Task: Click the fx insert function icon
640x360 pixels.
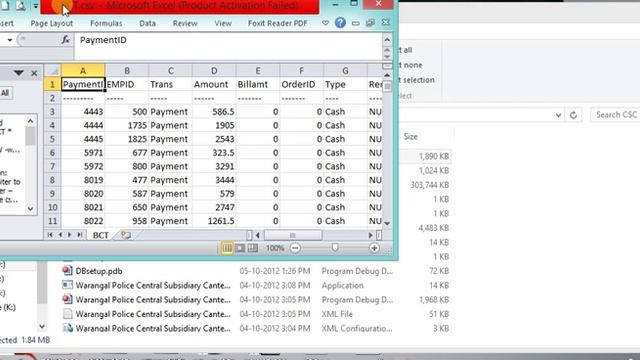Action: point(65,40)
